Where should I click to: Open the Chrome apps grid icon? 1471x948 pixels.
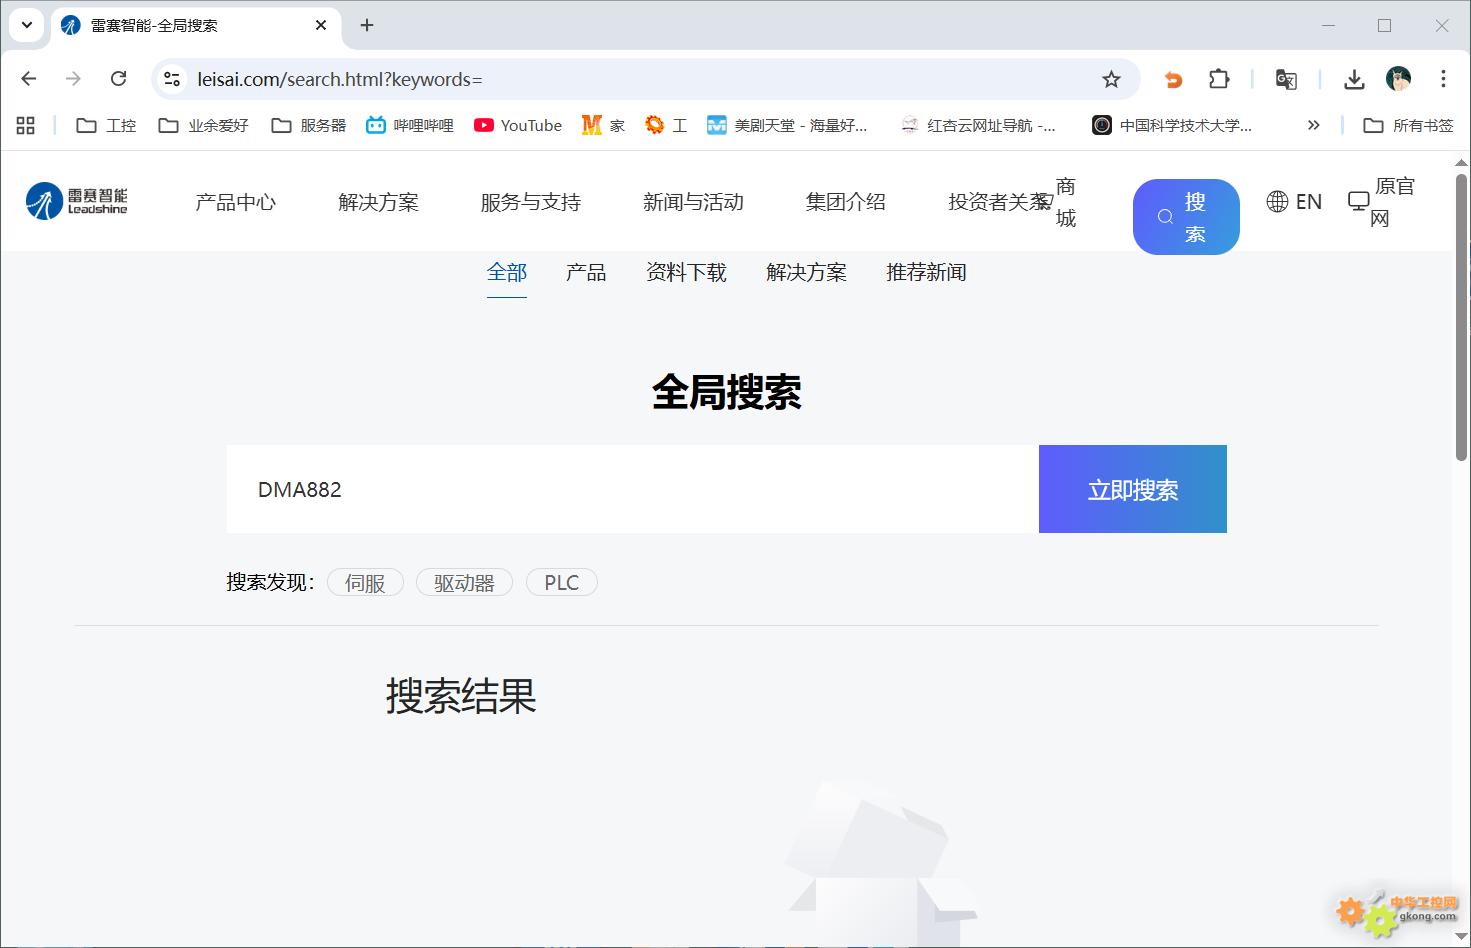pyautogui.click(x=26, y=125)
